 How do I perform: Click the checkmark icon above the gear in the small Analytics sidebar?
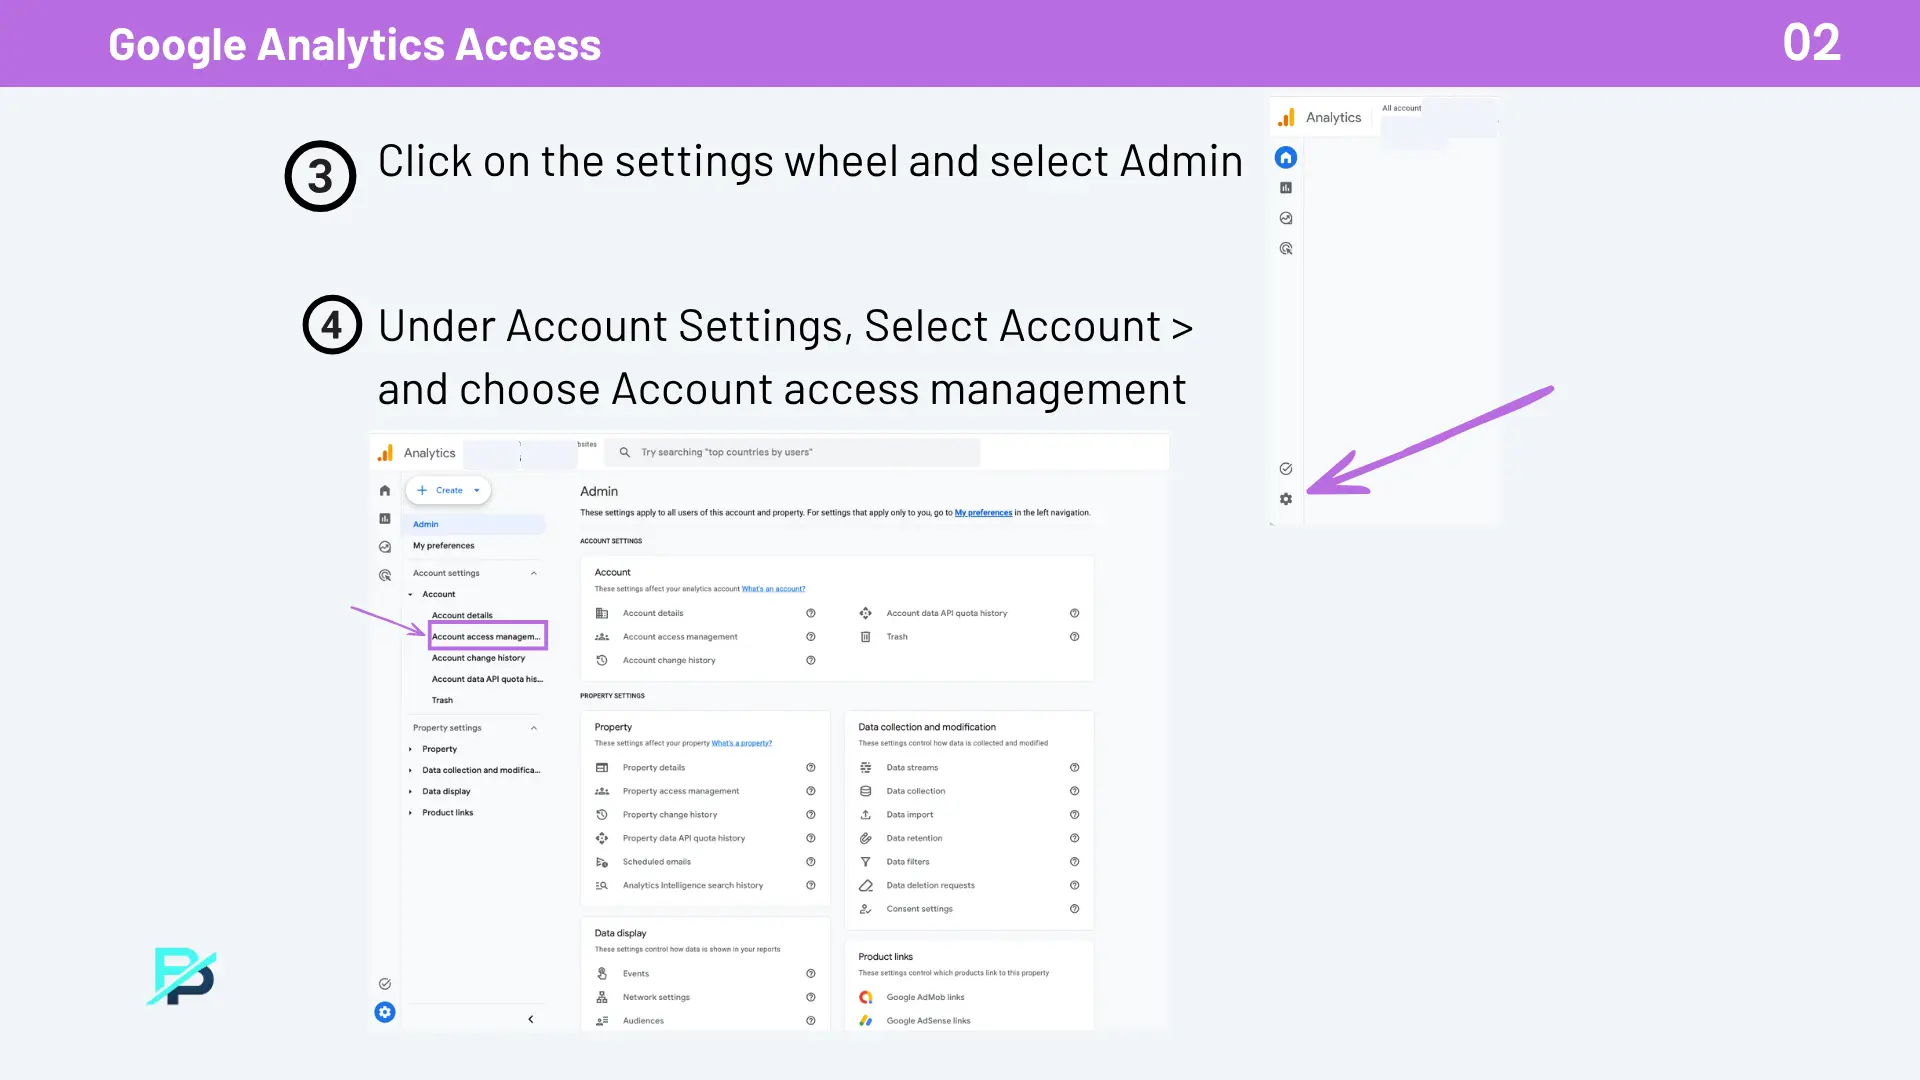1286,469
